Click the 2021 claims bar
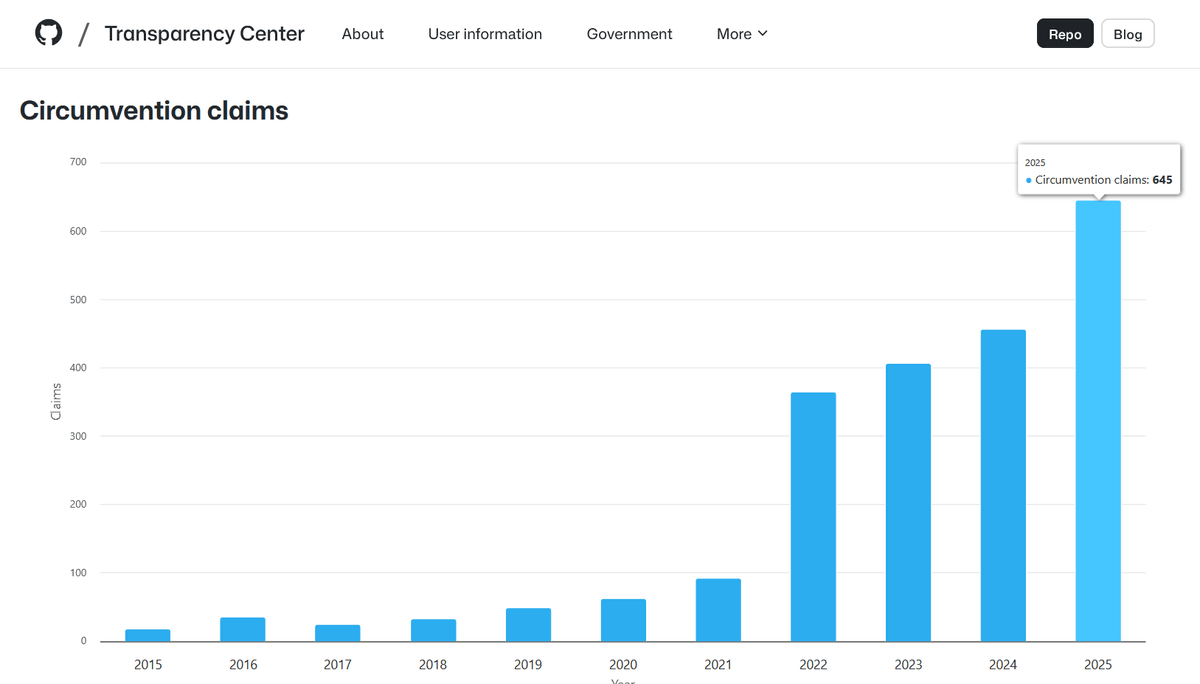This screenshot has height=684, width=1200. [718, 610]
